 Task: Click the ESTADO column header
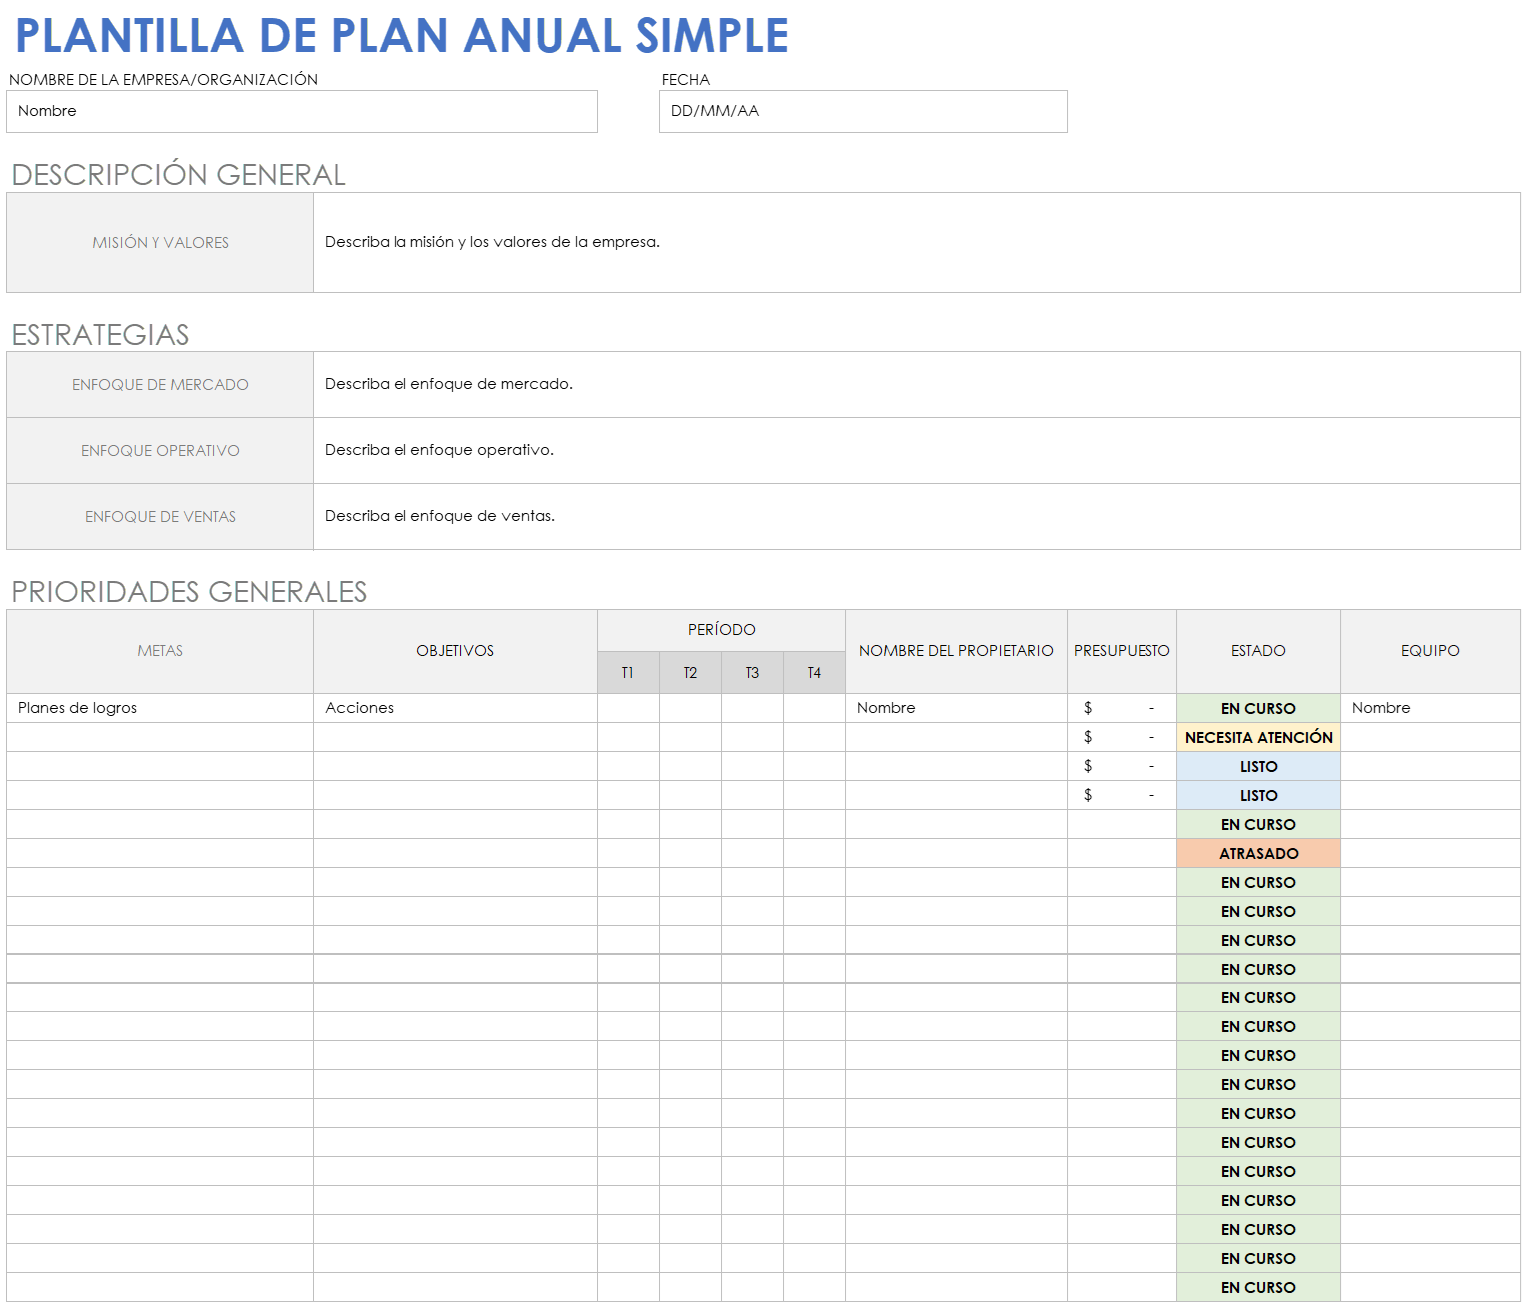[1257, 651]
